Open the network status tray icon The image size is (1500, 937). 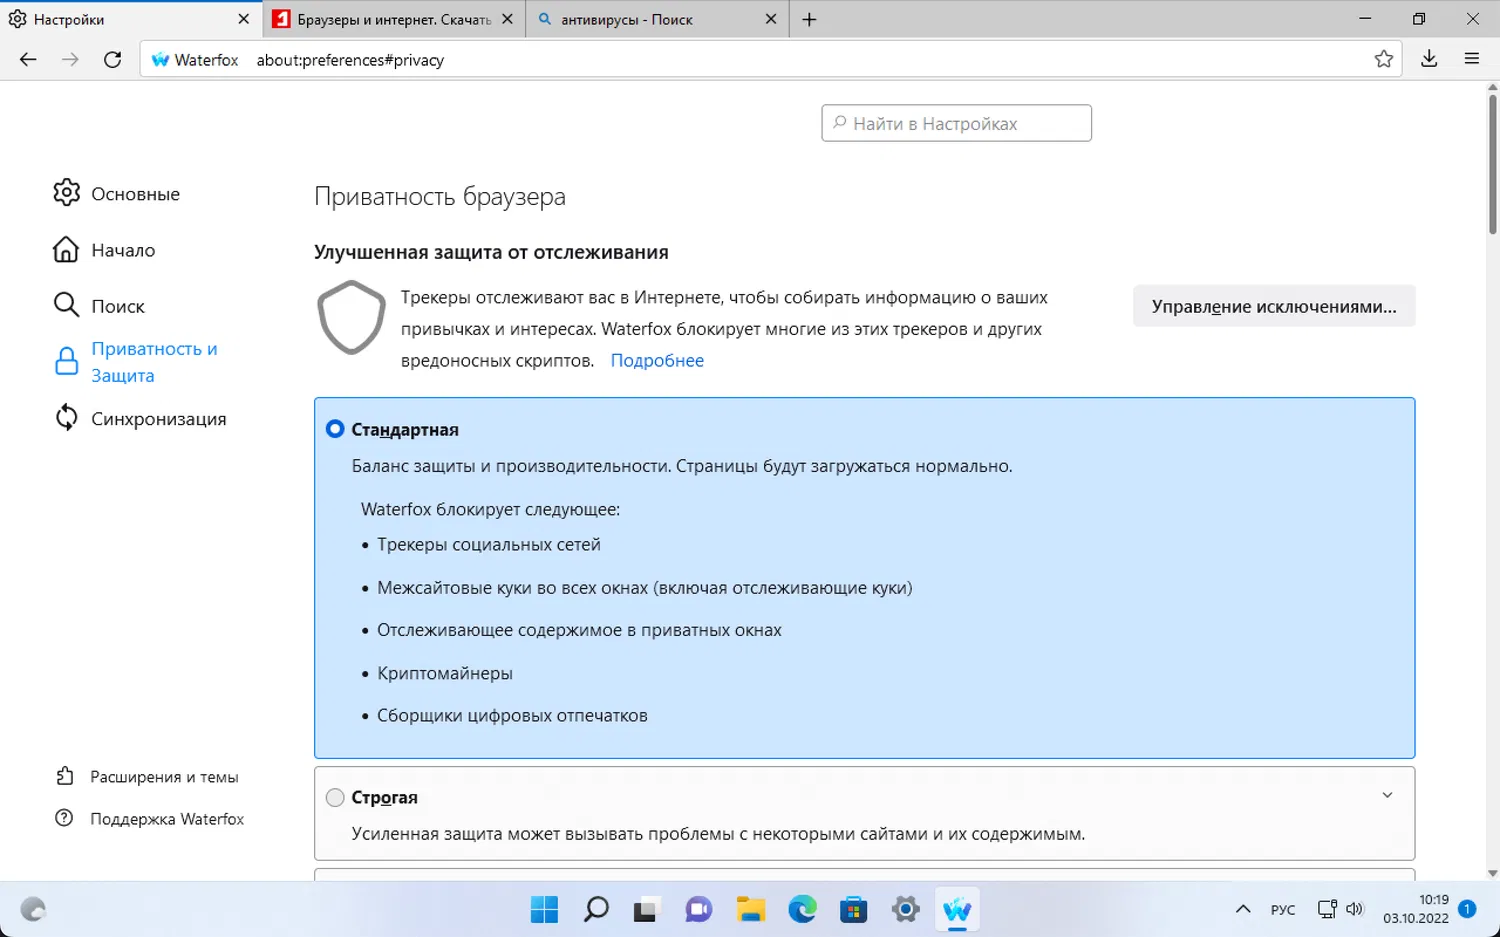click(x=1327, y=909)
